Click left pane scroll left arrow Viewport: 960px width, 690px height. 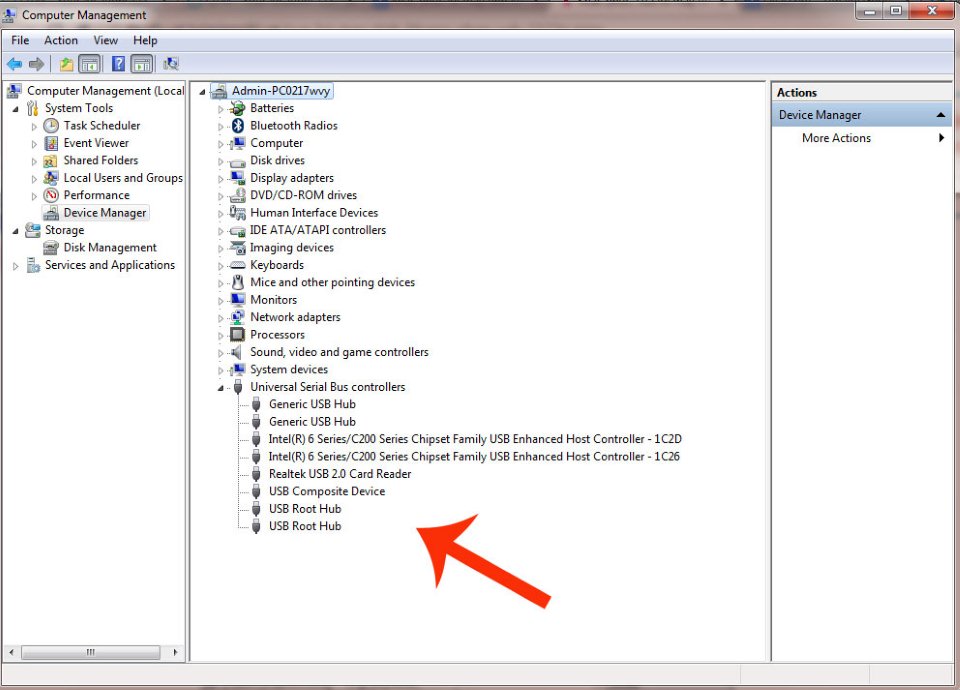pos(11,653)
